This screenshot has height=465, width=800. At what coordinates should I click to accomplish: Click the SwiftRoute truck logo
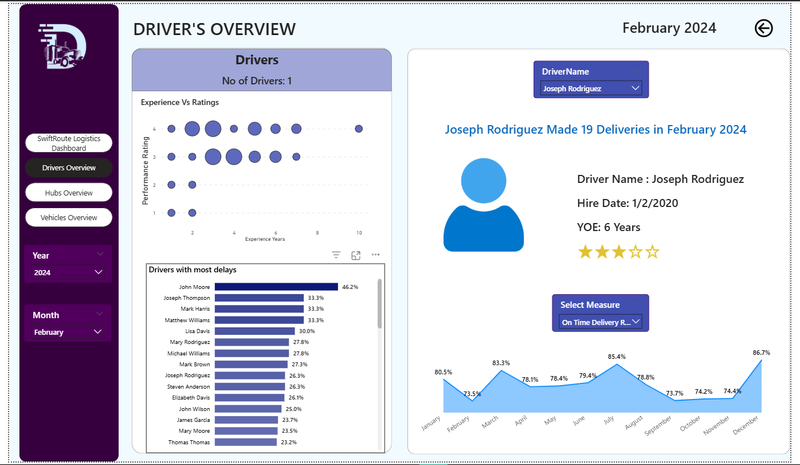point(62,46)
